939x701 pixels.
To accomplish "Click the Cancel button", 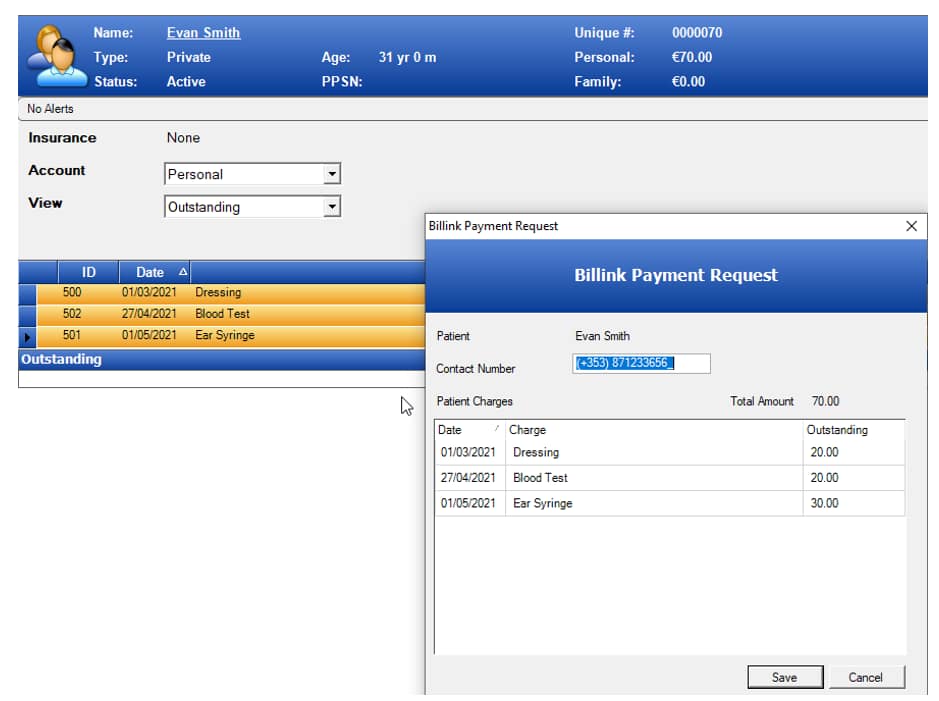I will pyautogui.click(x=866, y=677).
